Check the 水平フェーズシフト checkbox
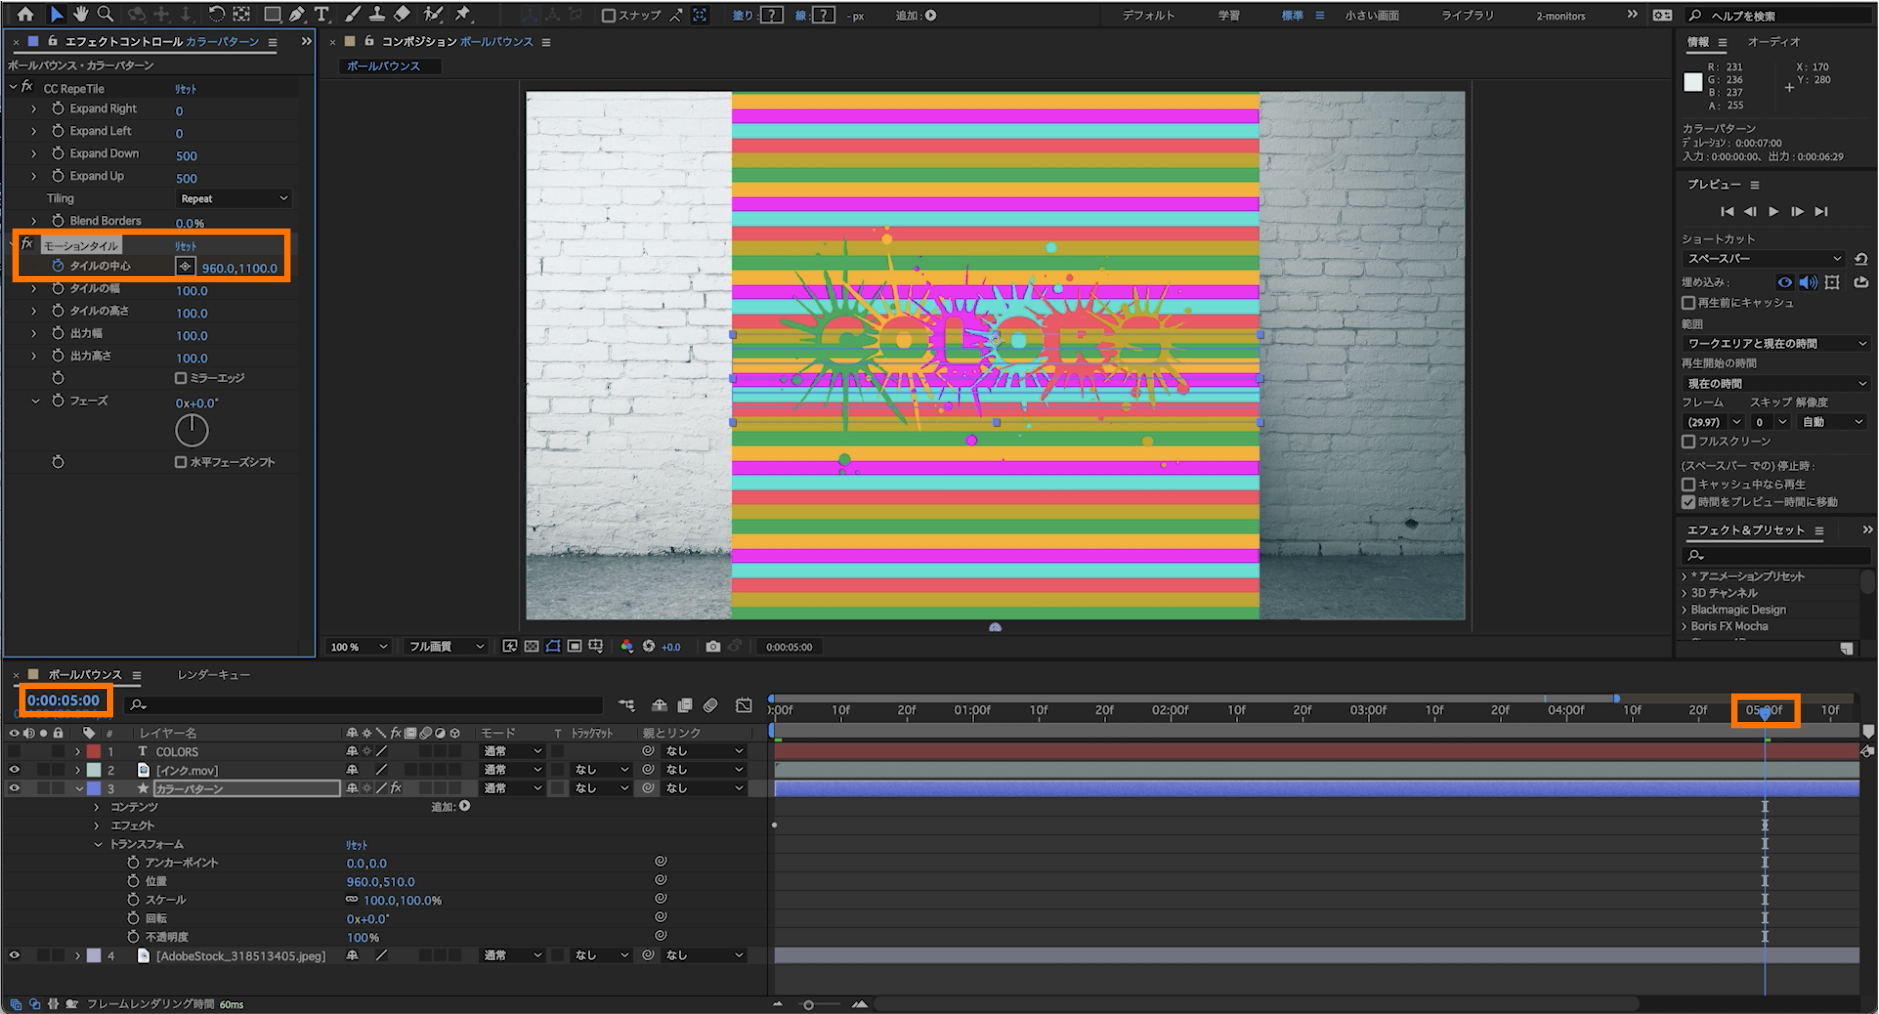 (181, 462)
